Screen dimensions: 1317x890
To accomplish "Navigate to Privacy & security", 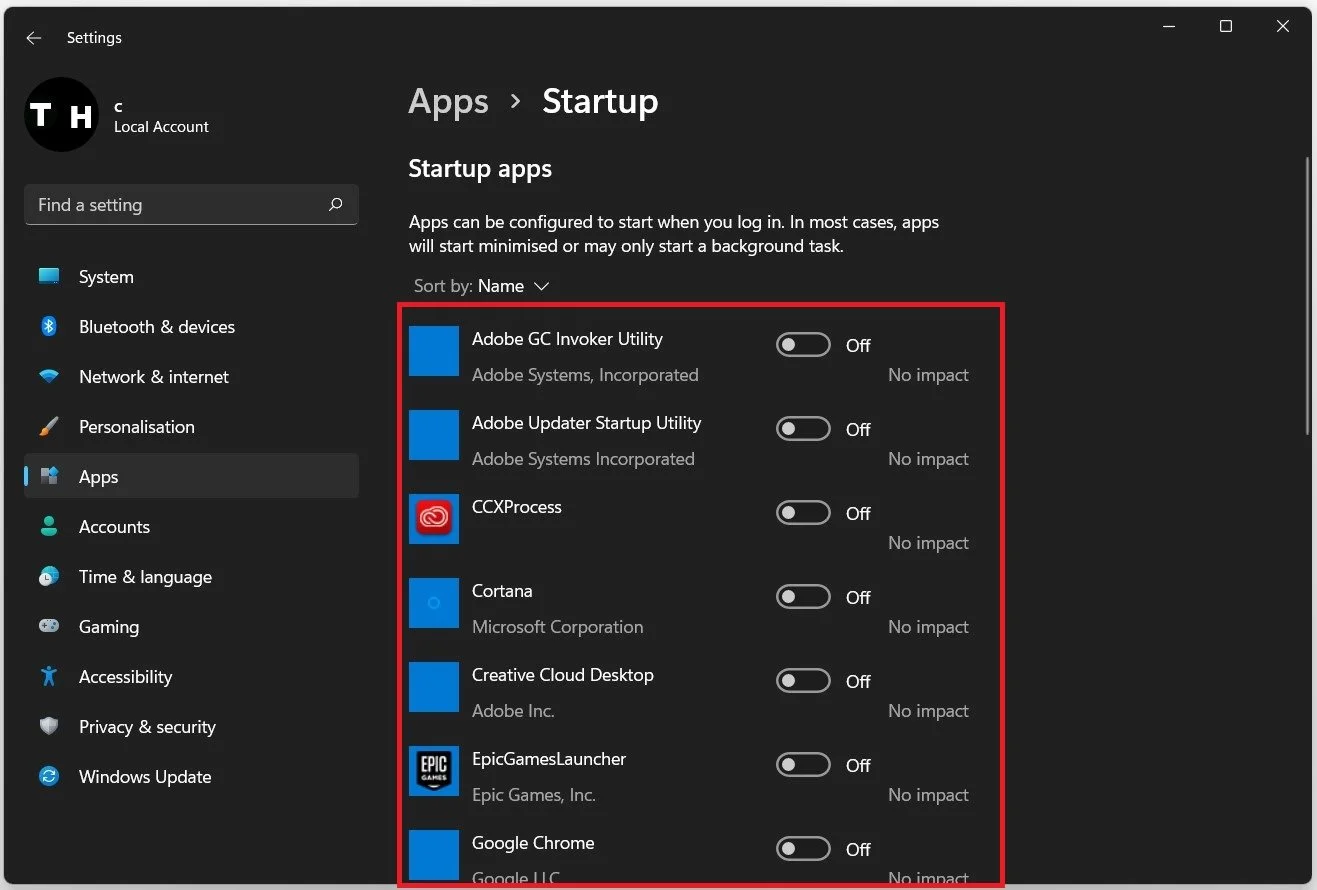I will click(x=191, y=727).
